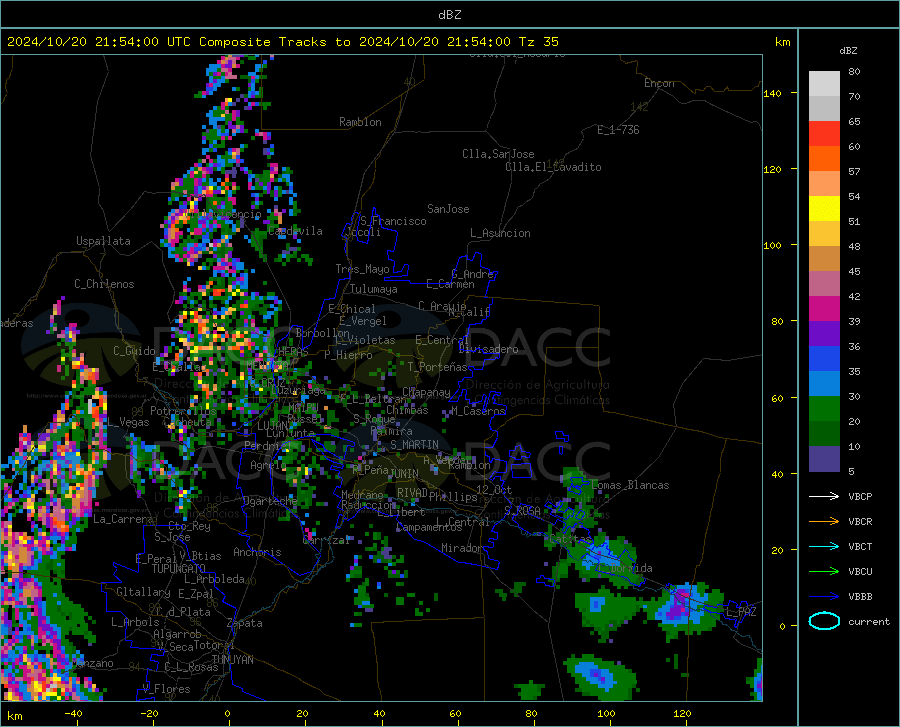900x727 pixels.
Task: Click the SanJose label near L_Asuncion
Action: (448, 209)
